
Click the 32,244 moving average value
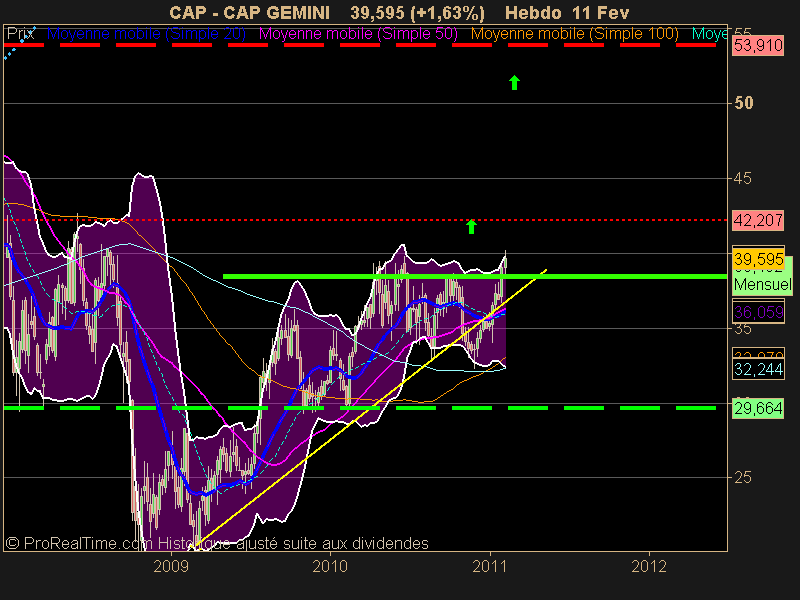tap(758, 369)
